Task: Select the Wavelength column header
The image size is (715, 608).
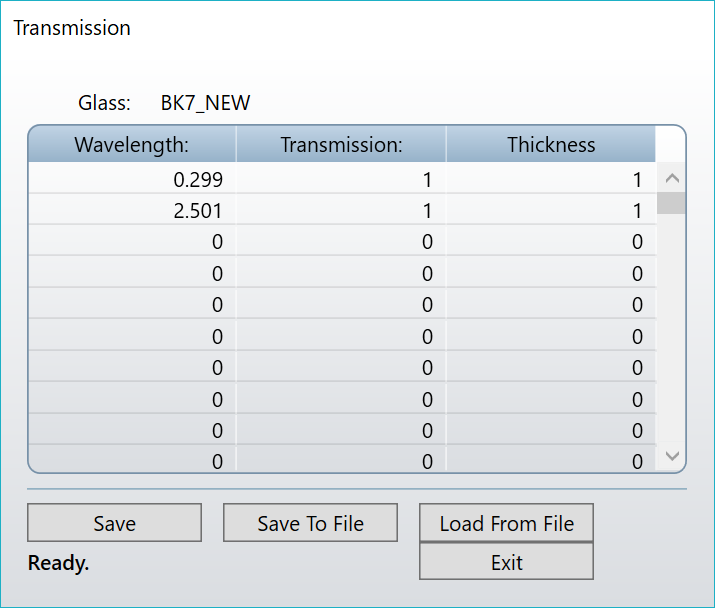Action: coord(132,144)
